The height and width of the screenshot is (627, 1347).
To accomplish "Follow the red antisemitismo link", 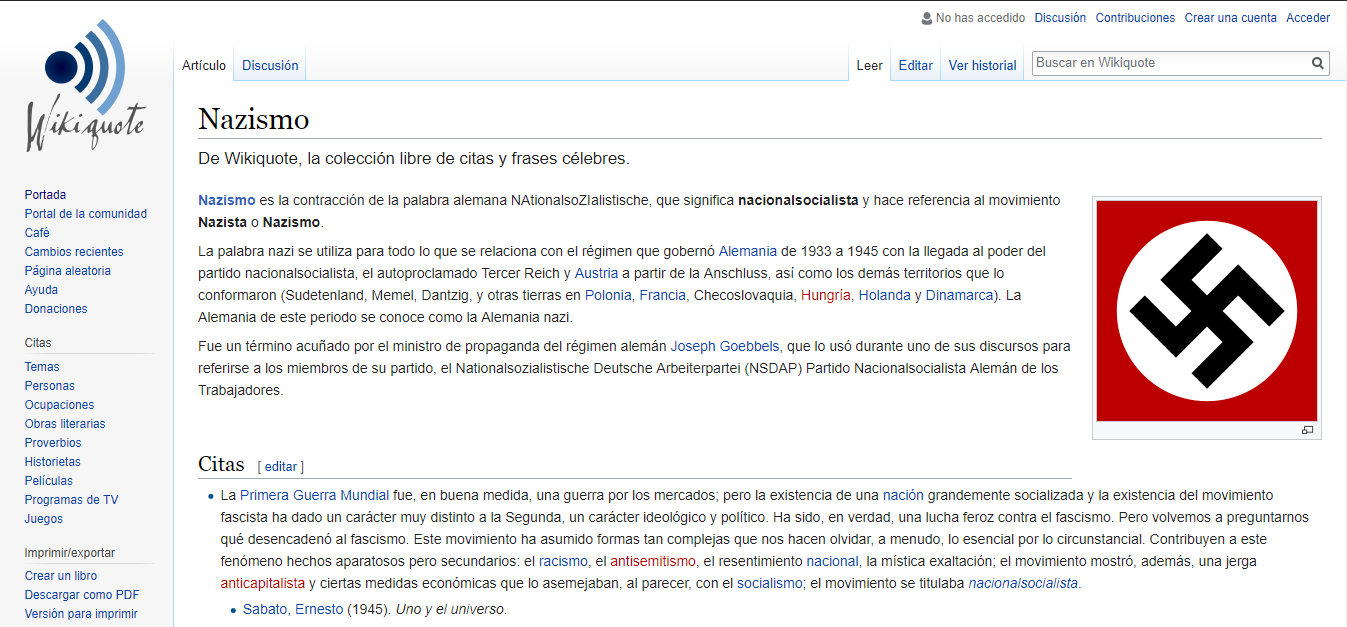I will pyautogui.click(x=653, y=561).
